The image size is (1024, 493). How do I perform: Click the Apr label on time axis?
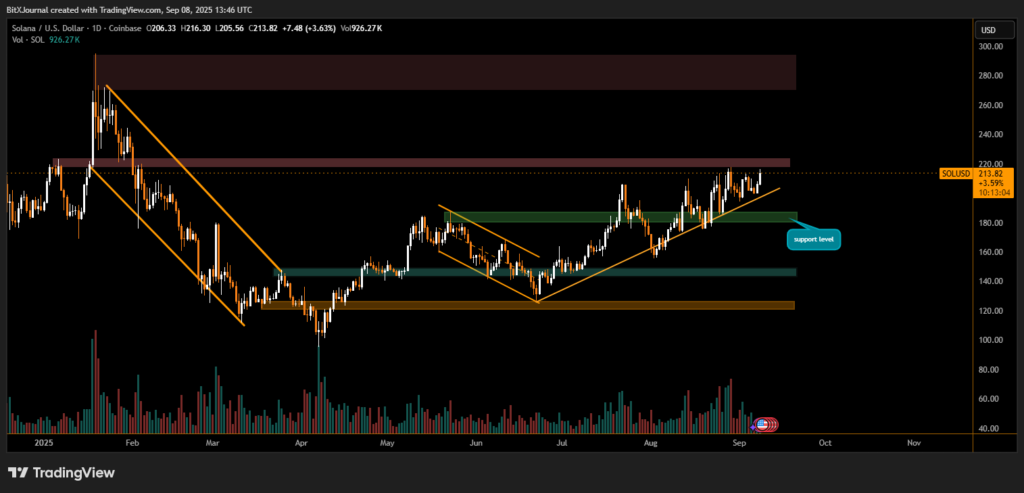pyautogui.click(x=301, y=441)
